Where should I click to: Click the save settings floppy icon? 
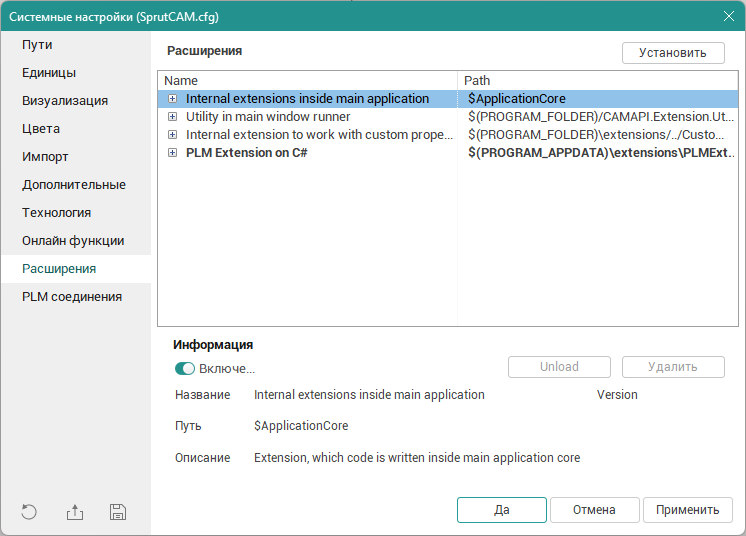118,512
